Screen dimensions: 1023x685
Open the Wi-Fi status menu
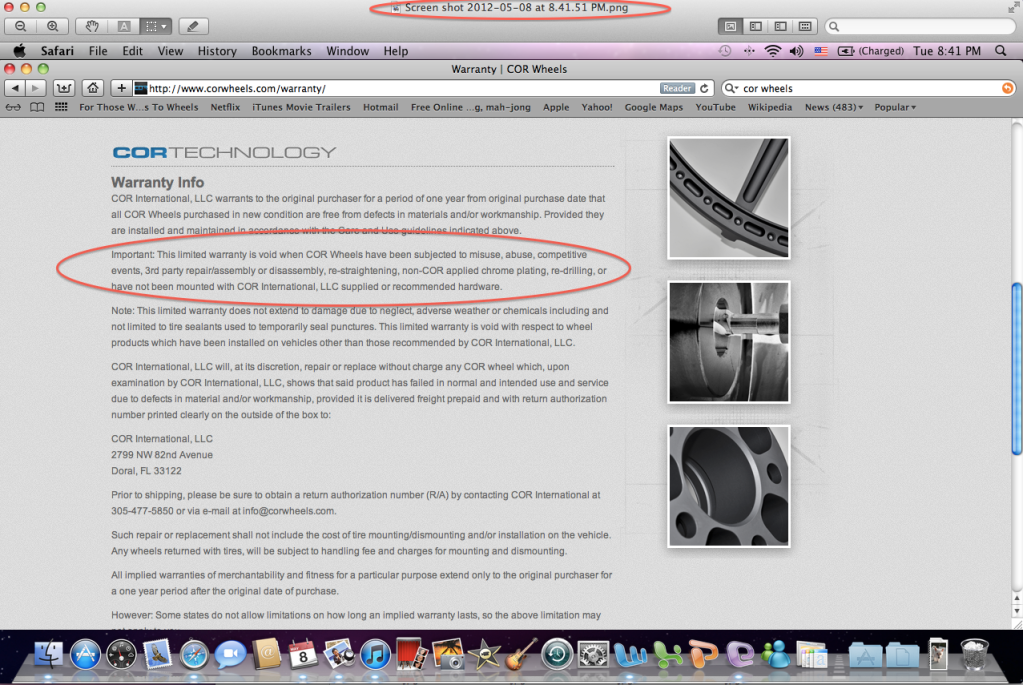772,51
